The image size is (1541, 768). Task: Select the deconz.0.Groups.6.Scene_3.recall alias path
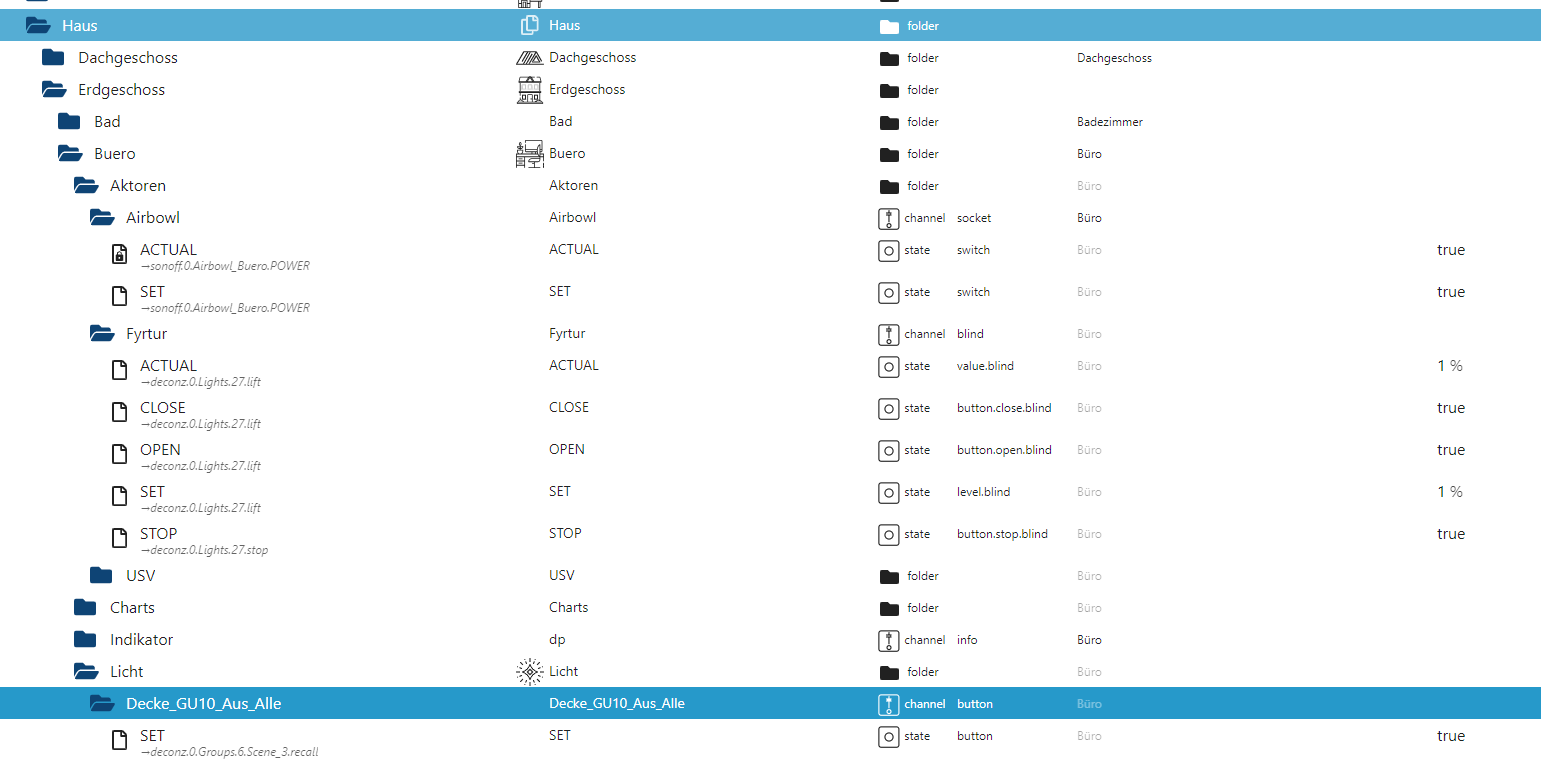click(x=229, y=752)
